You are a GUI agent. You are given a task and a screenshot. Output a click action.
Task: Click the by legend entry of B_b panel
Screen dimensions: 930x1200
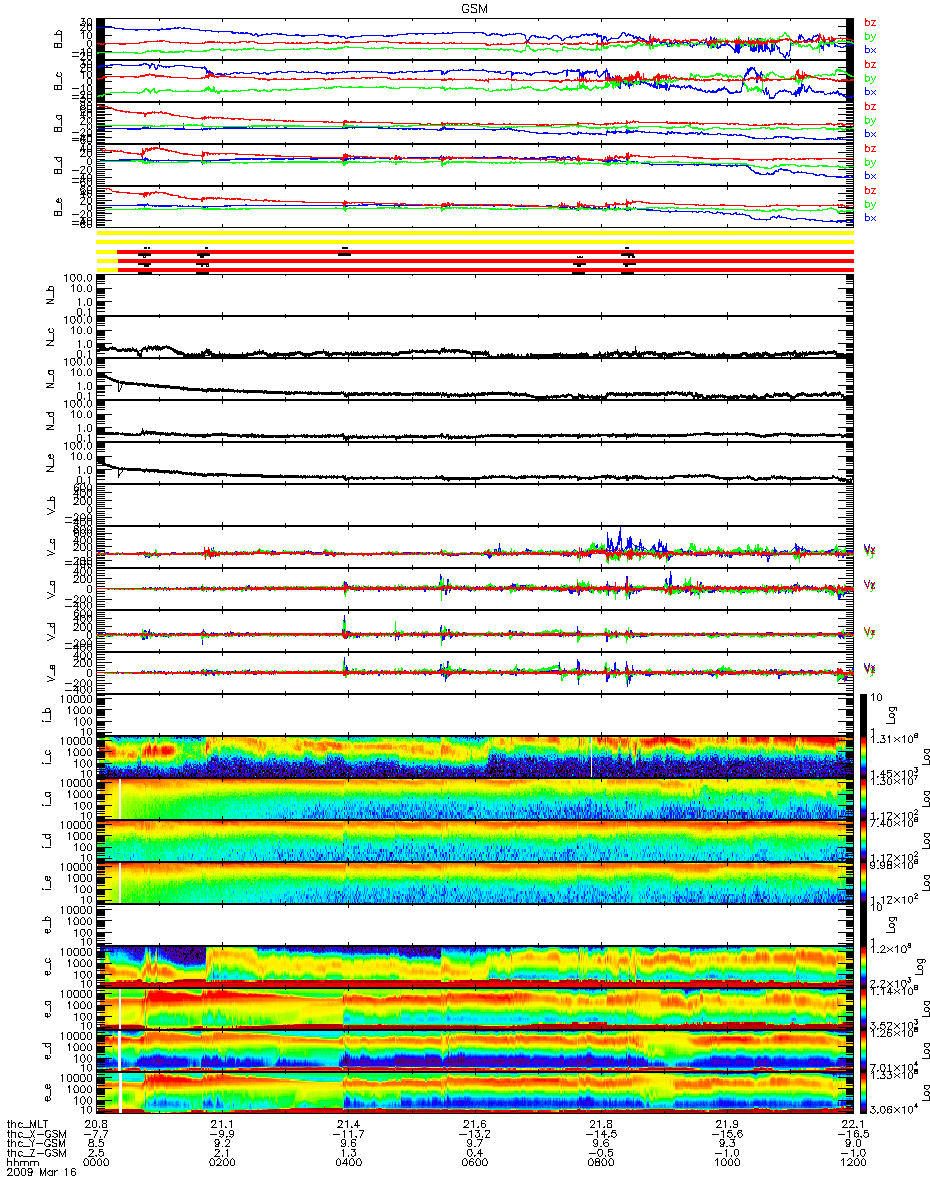(869, 36)
